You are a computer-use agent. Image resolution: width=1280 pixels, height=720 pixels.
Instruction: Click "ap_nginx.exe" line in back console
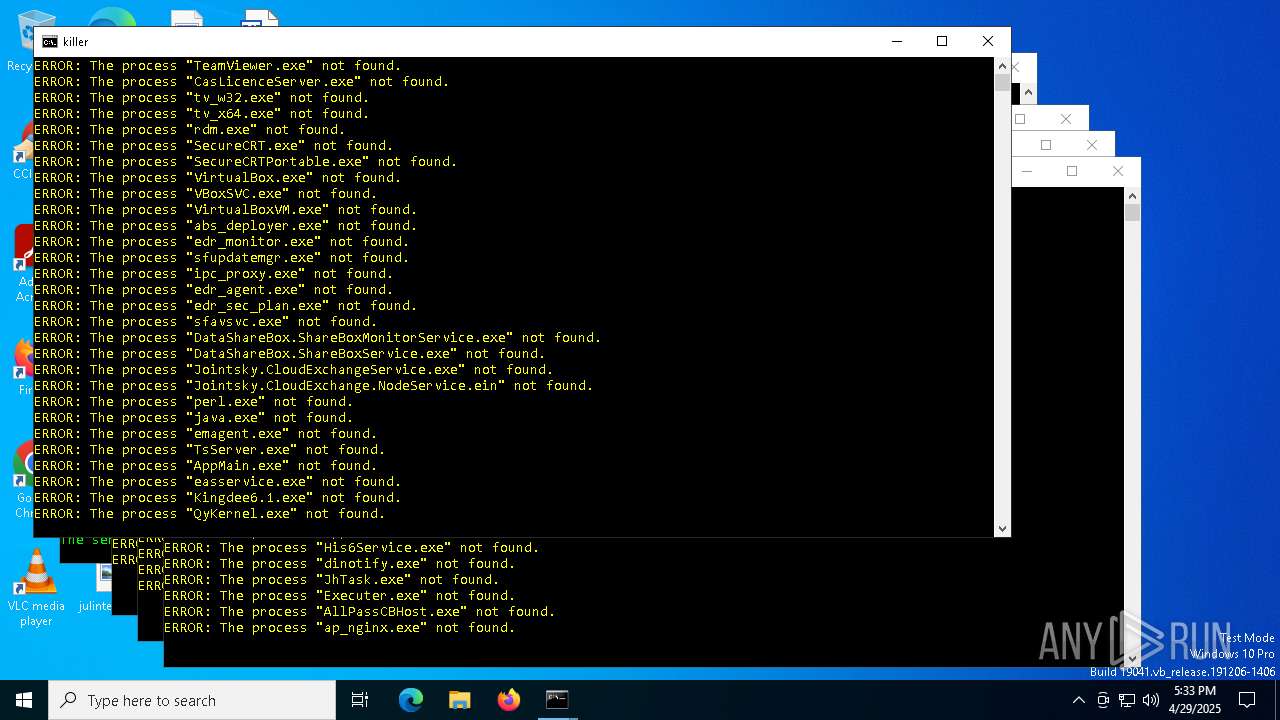click(x=339, y=628)
